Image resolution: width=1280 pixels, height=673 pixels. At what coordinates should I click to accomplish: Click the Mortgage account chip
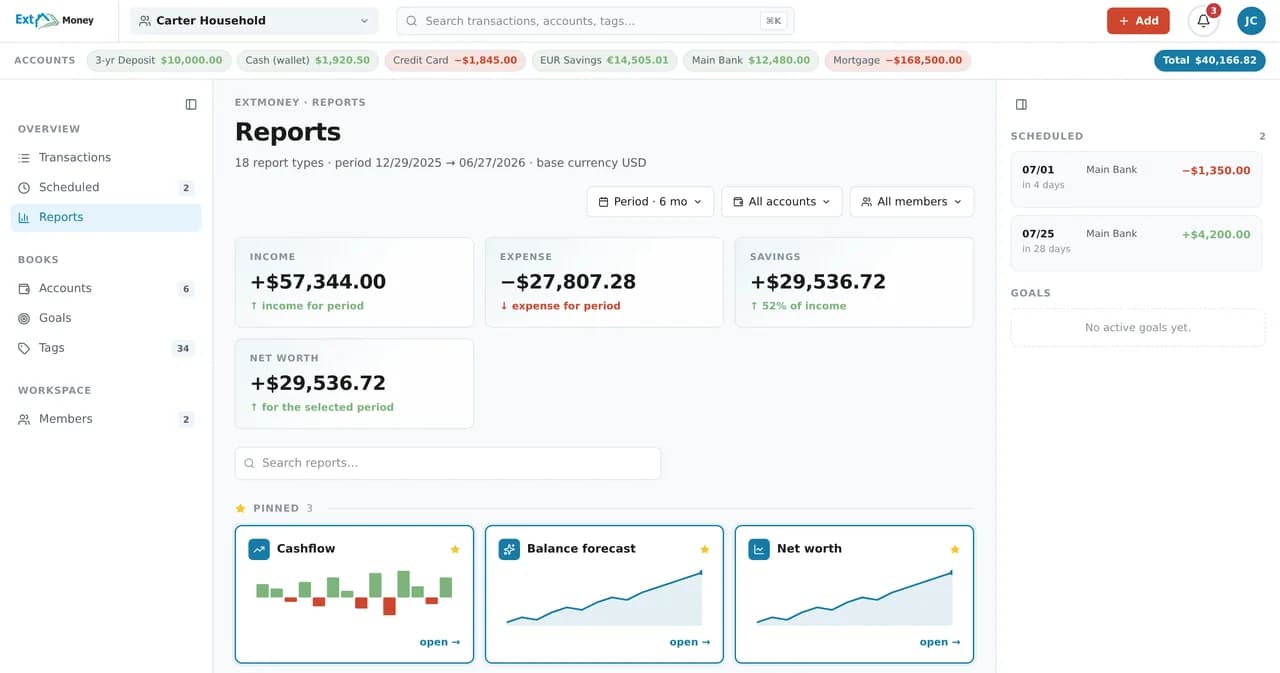pos(898,60)
